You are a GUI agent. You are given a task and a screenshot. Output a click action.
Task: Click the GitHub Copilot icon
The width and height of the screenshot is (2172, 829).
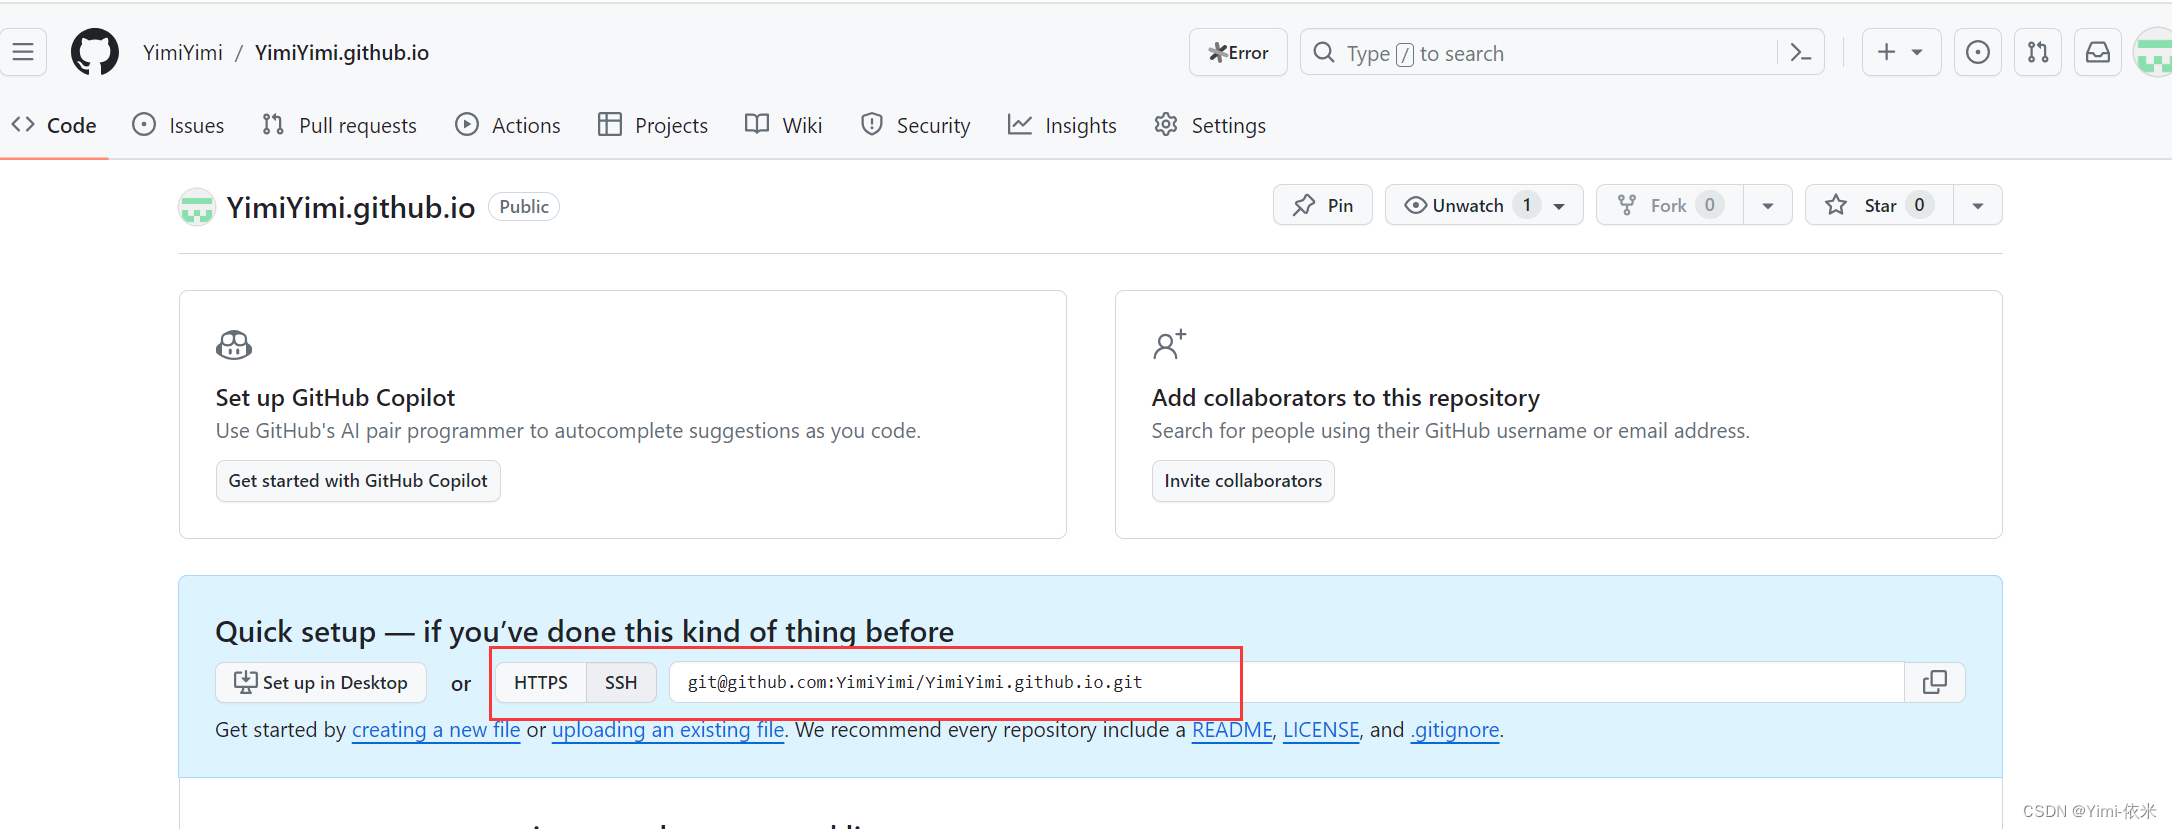(234, 345)
